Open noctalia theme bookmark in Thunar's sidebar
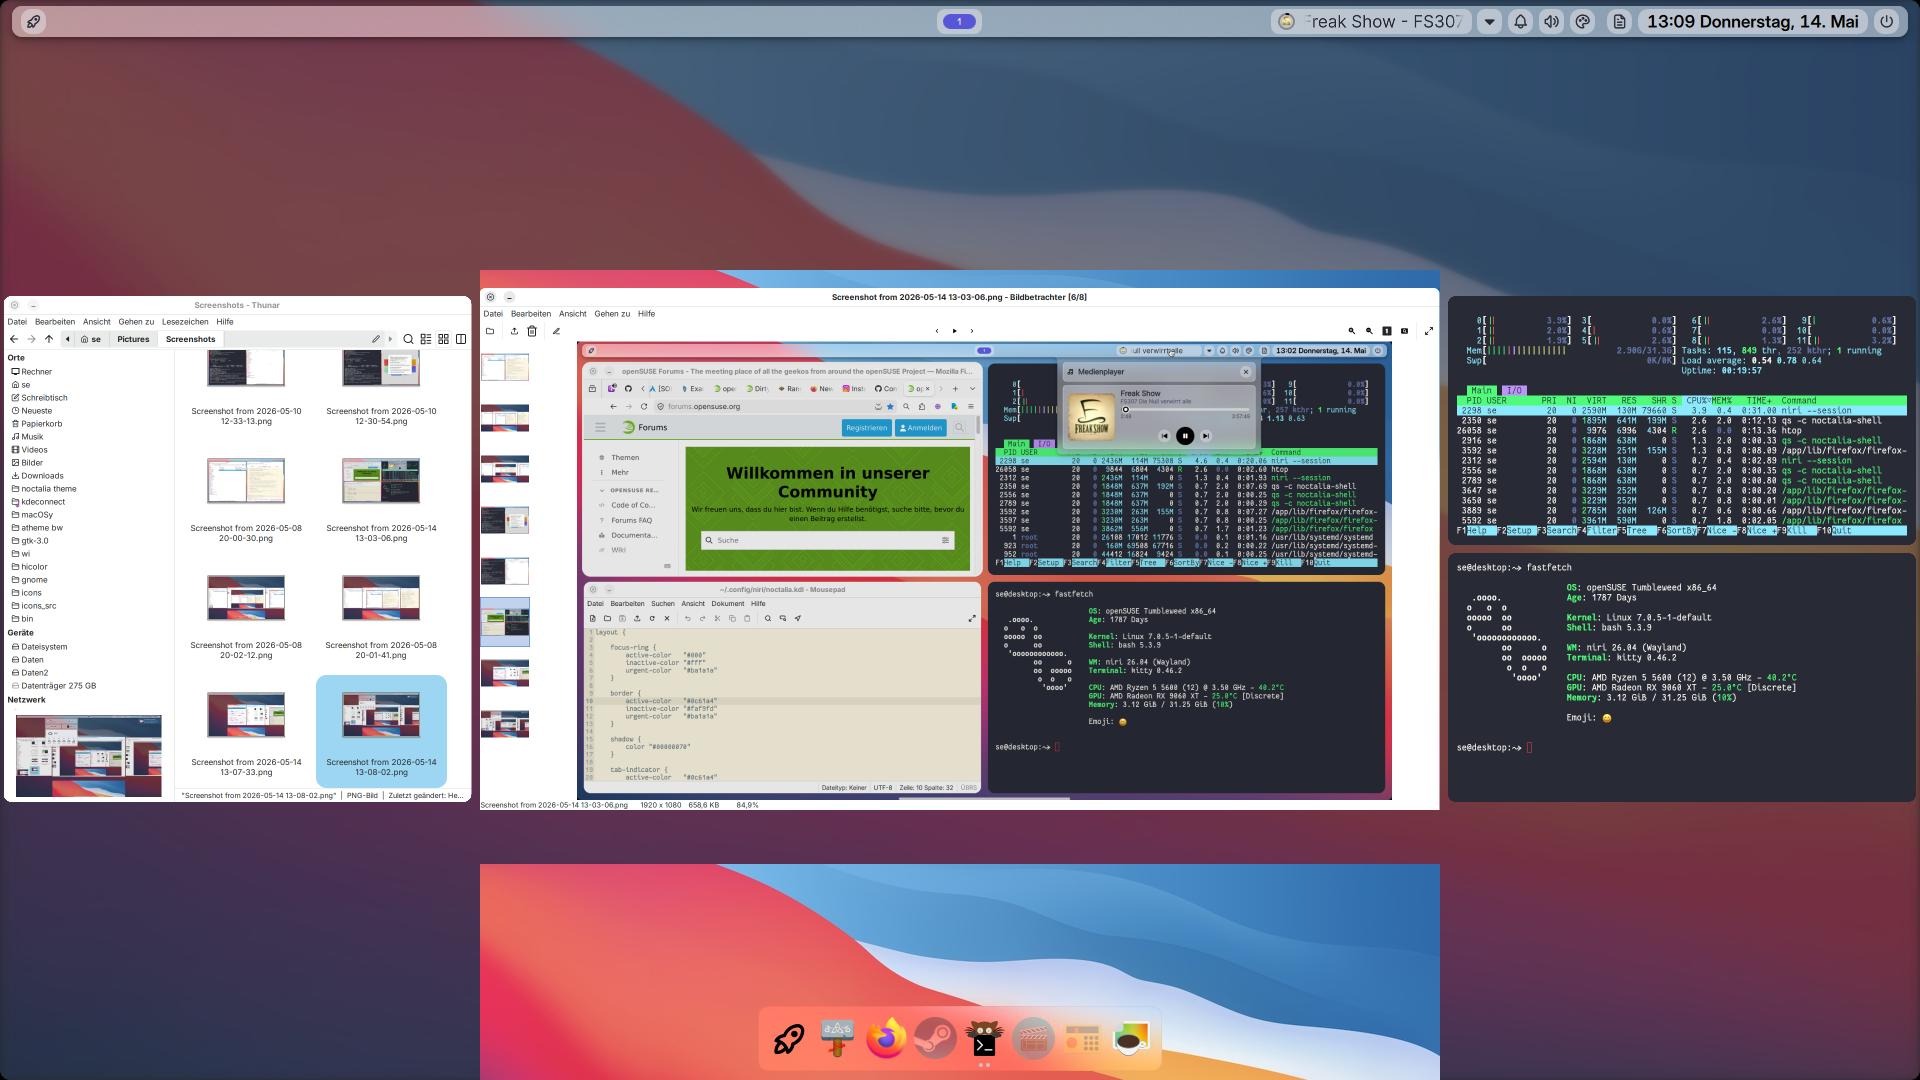Viewport: 1920px width, 1080px height. (x=48, y=489)
